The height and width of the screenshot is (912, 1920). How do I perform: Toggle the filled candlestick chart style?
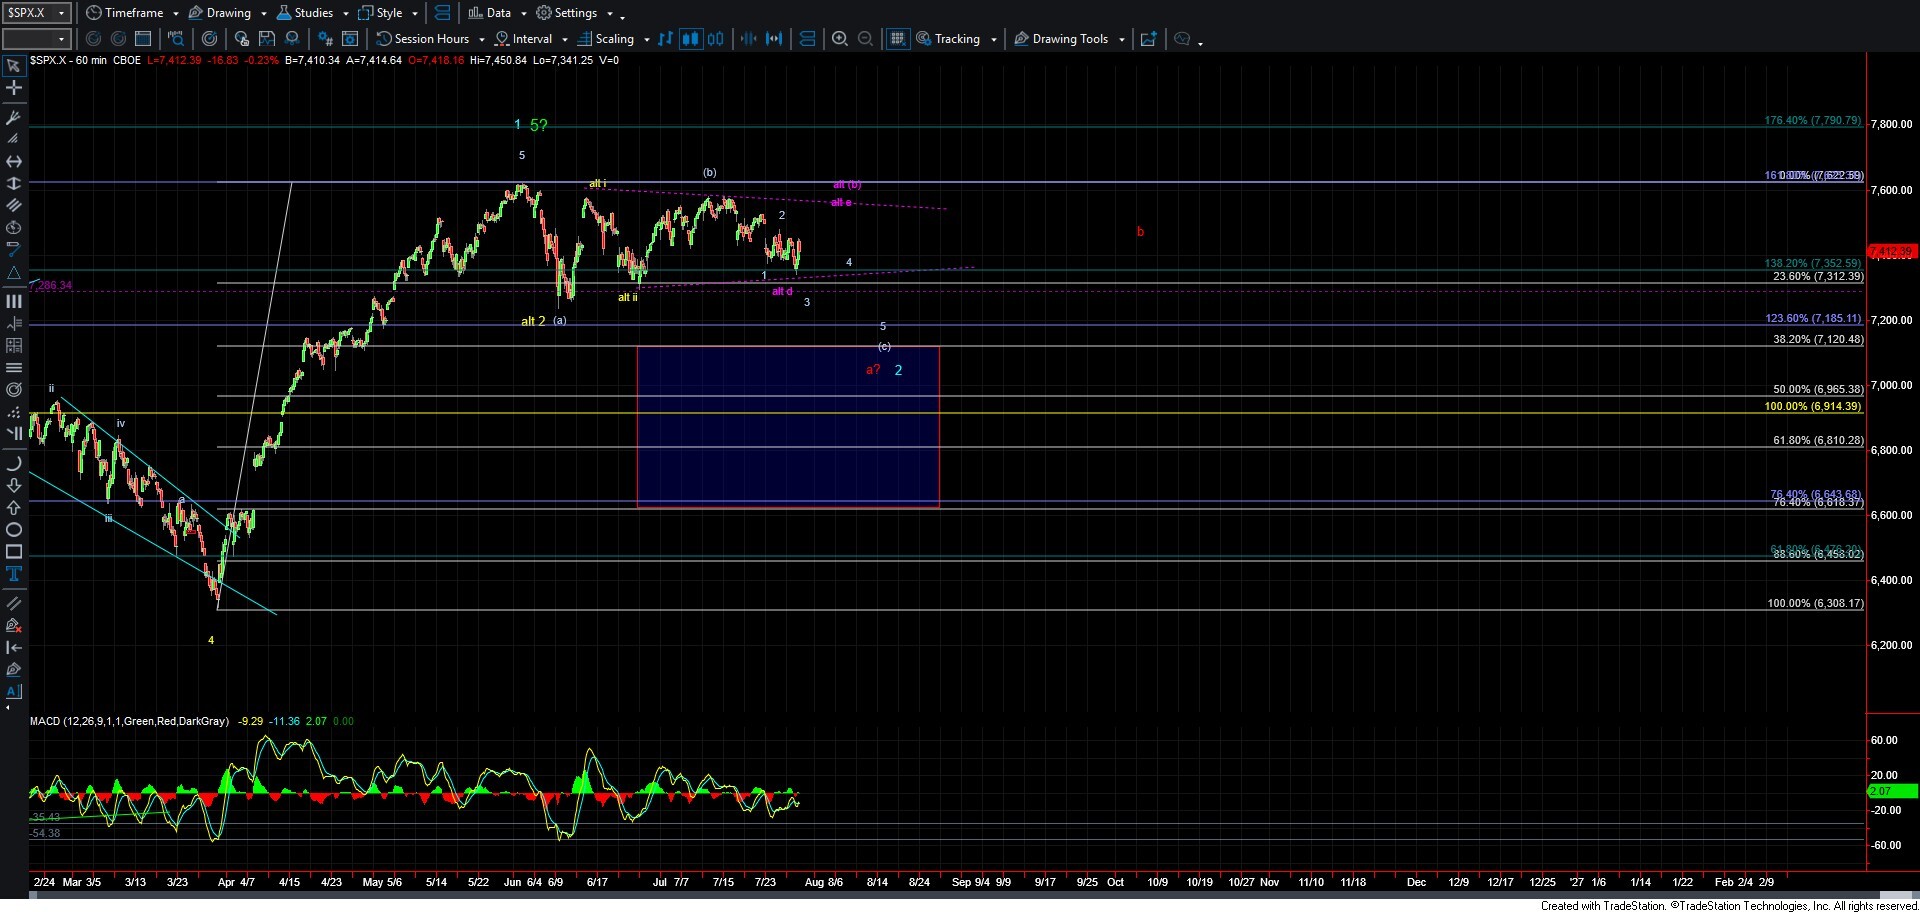coord(690,39)
